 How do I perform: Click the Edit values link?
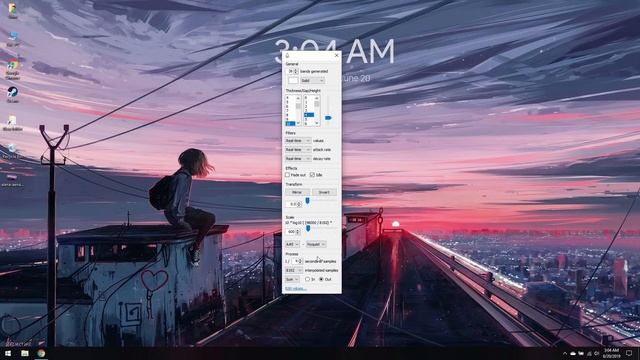tap(296, 289)
